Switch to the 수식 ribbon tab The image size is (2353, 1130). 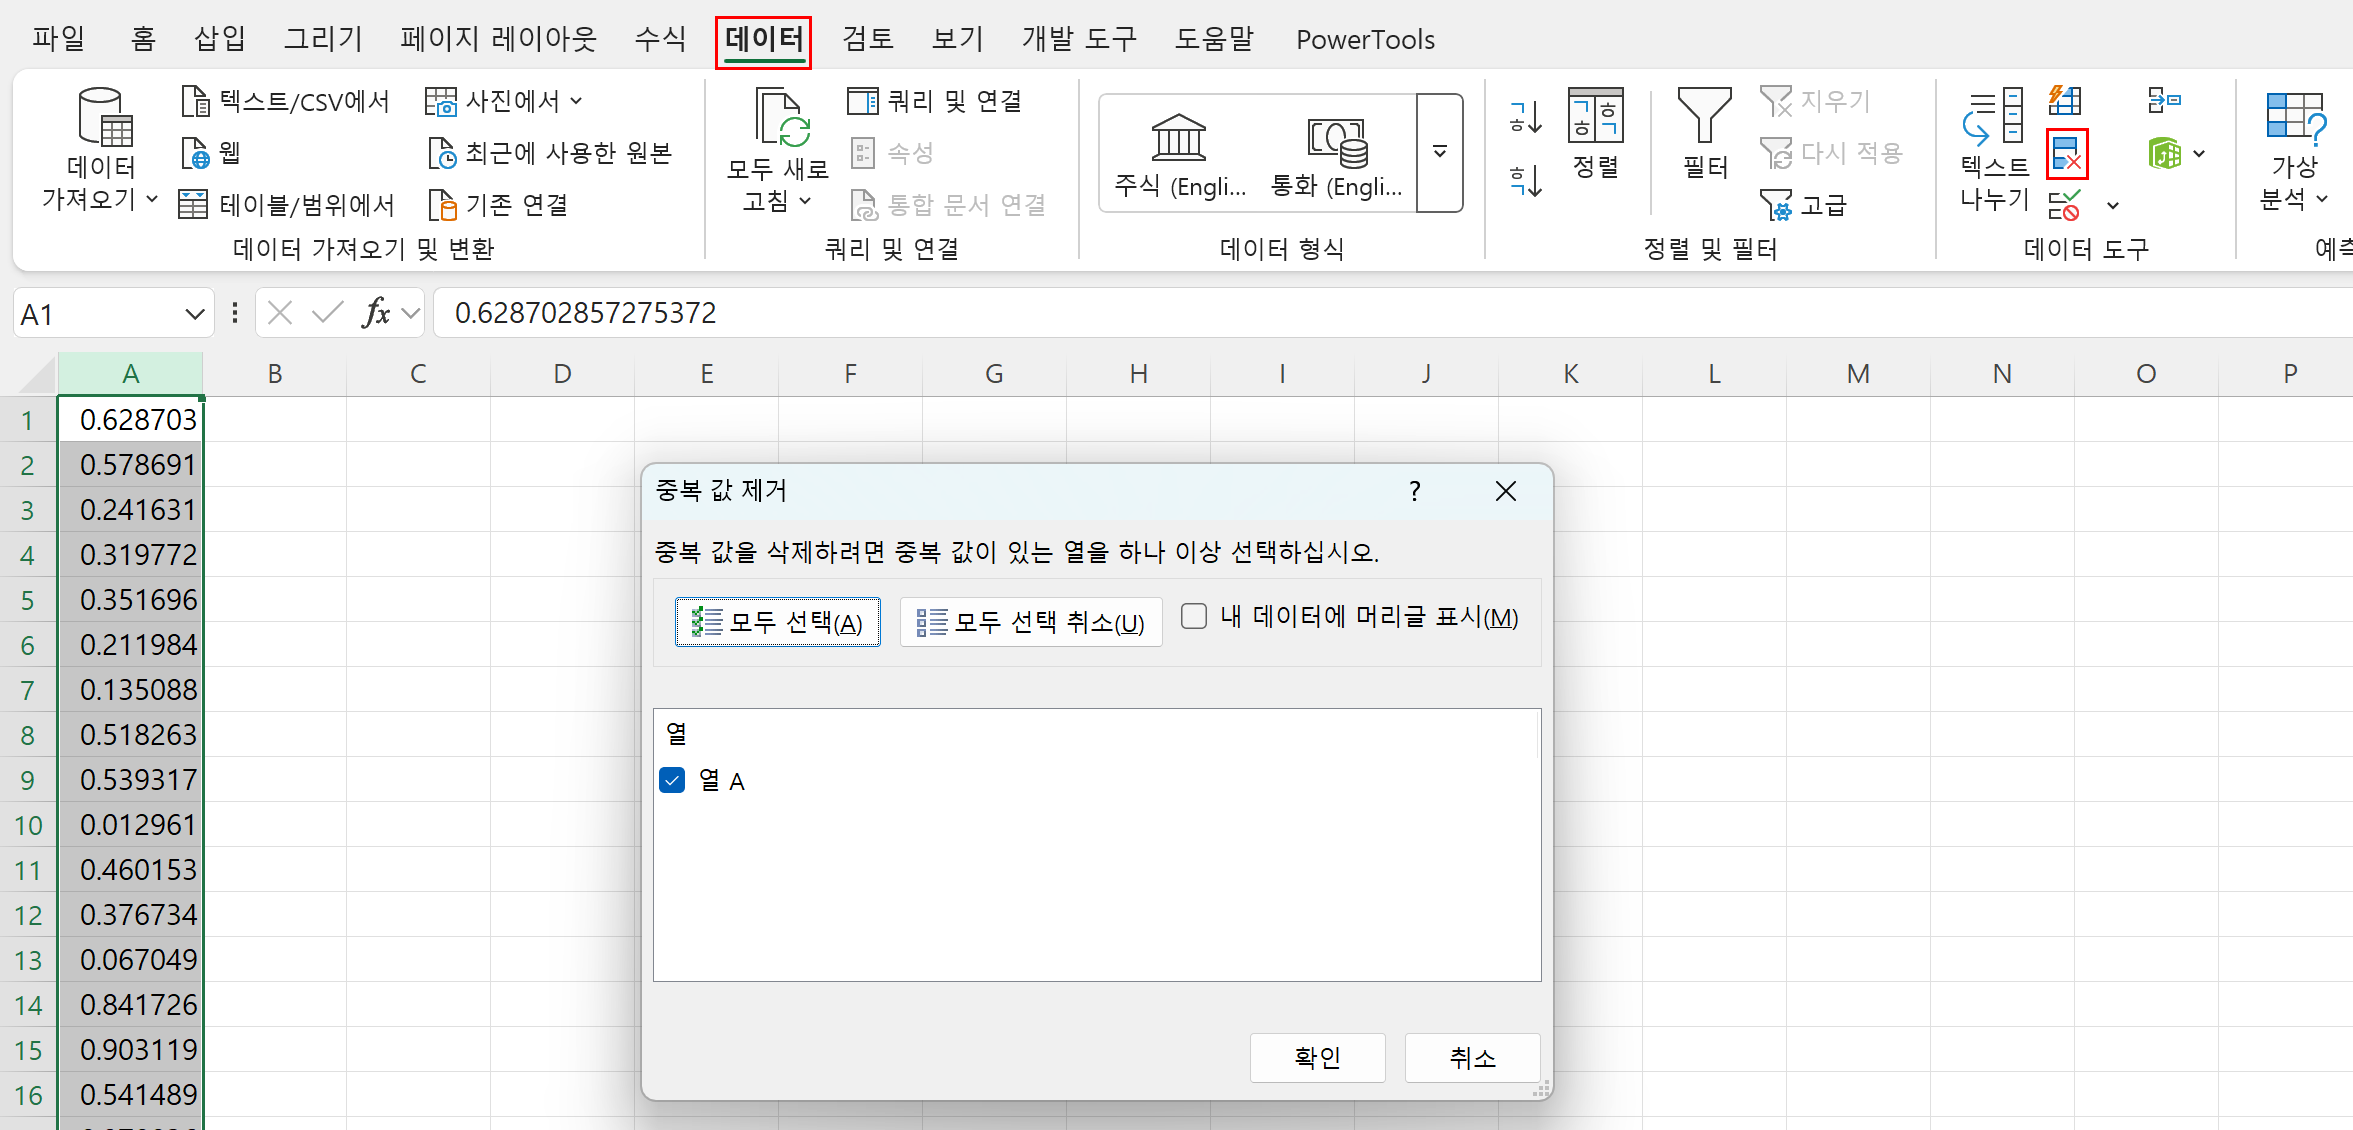(660, 39)
